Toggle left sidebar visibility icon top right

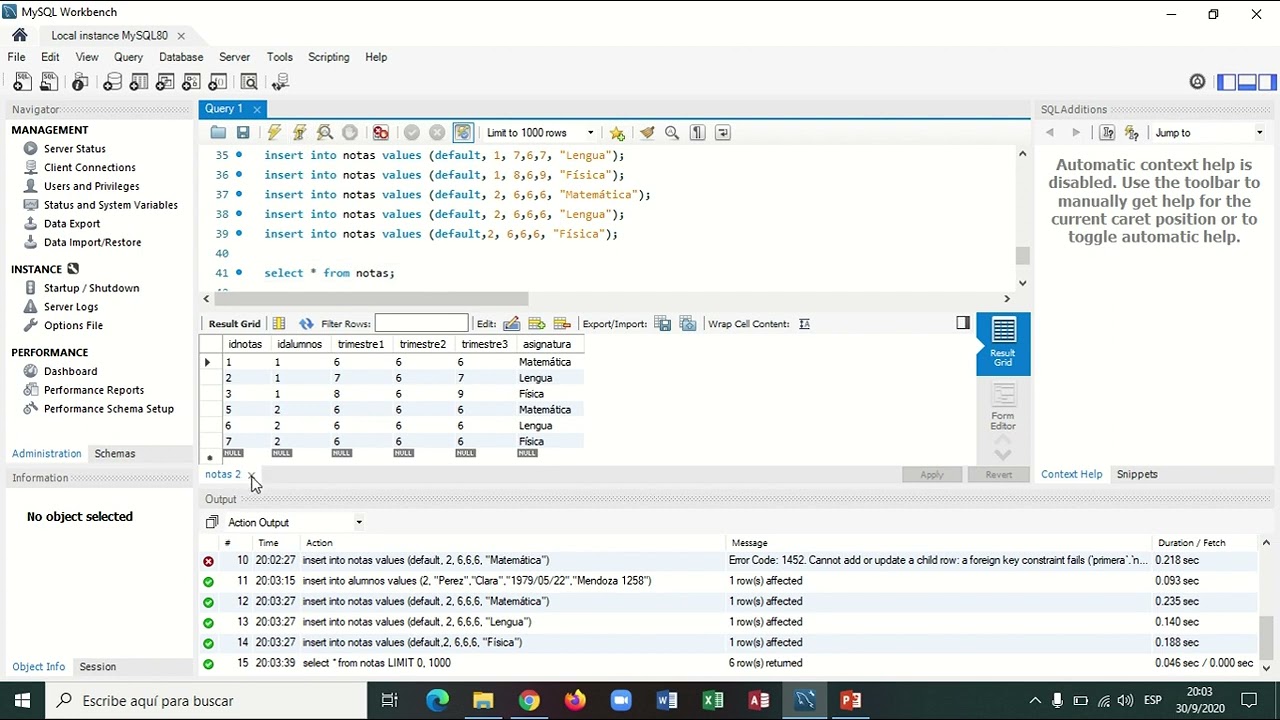(1227, 82)
